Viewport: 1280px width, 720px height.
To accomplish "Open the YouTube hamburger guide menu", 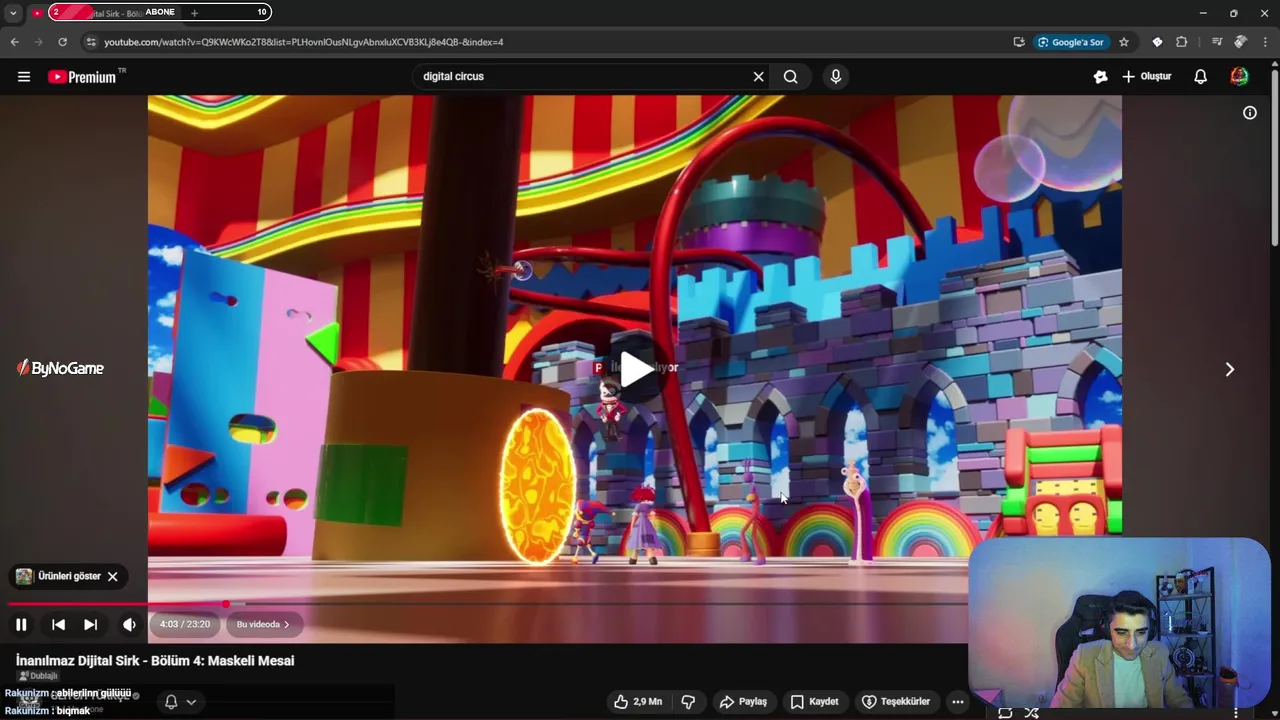I will [24, 76].
